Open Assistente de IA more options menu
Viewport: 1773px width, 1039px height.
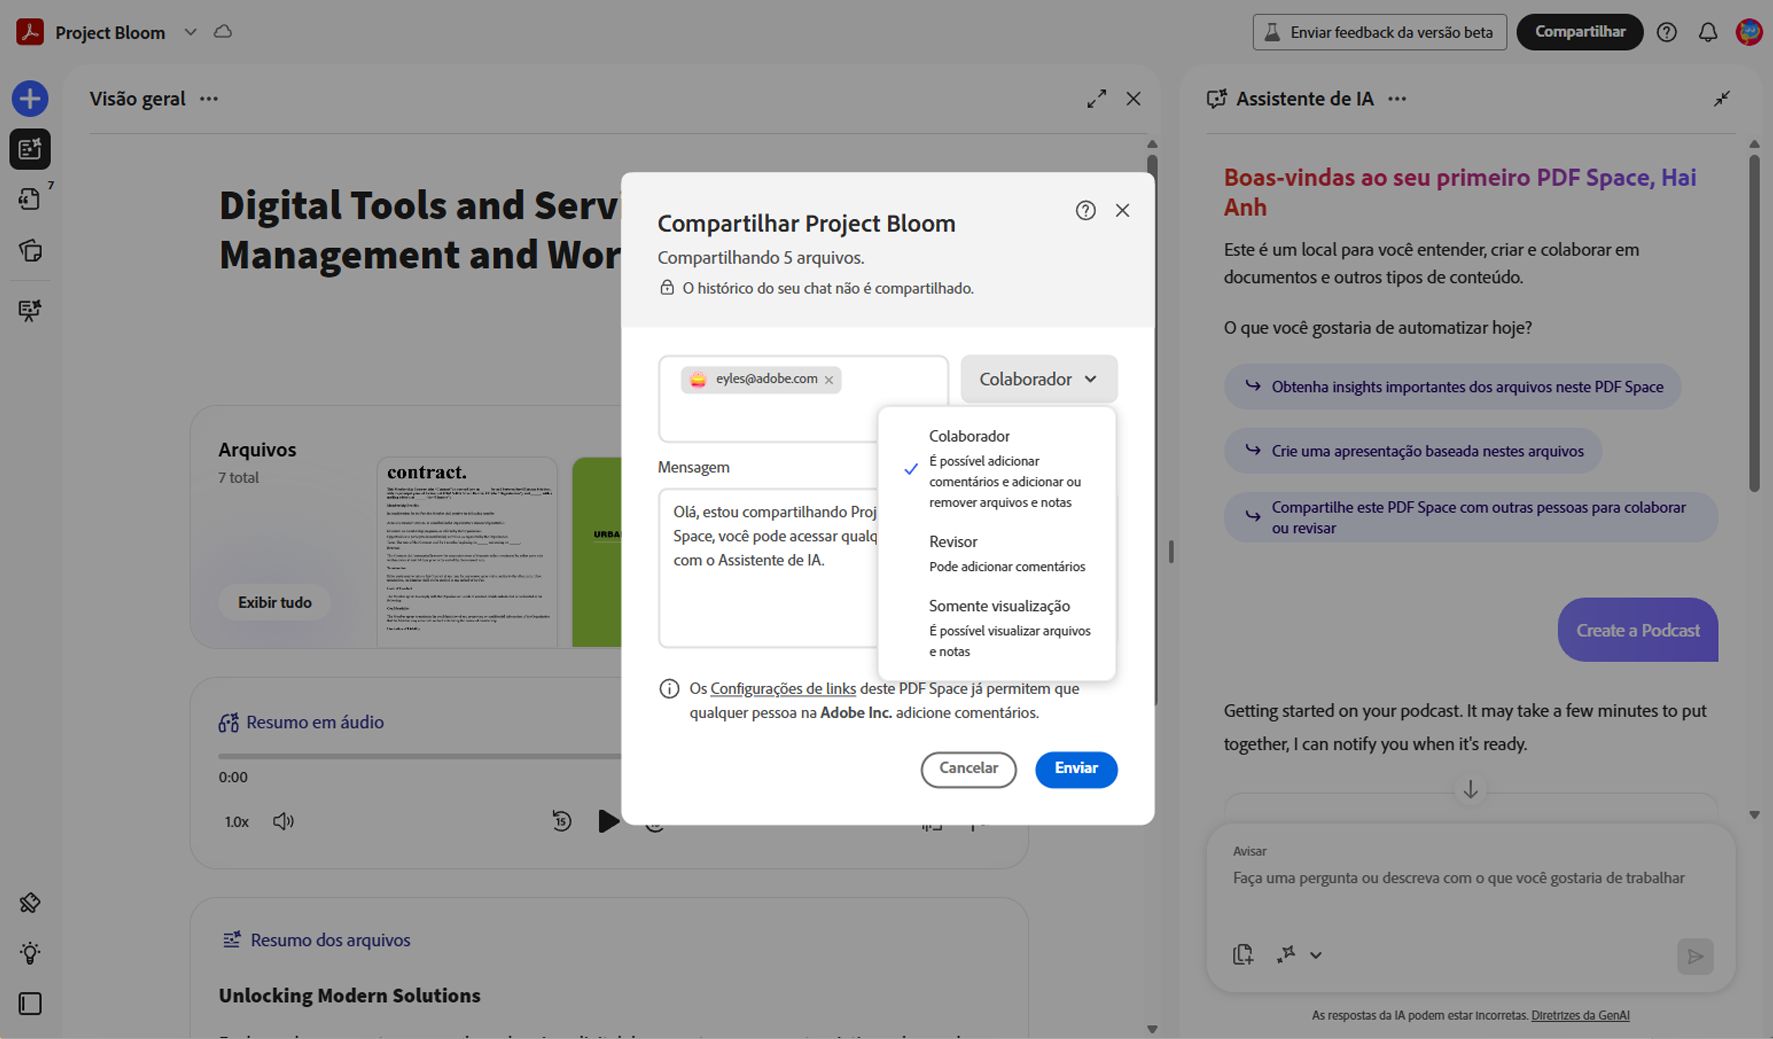1397,99
